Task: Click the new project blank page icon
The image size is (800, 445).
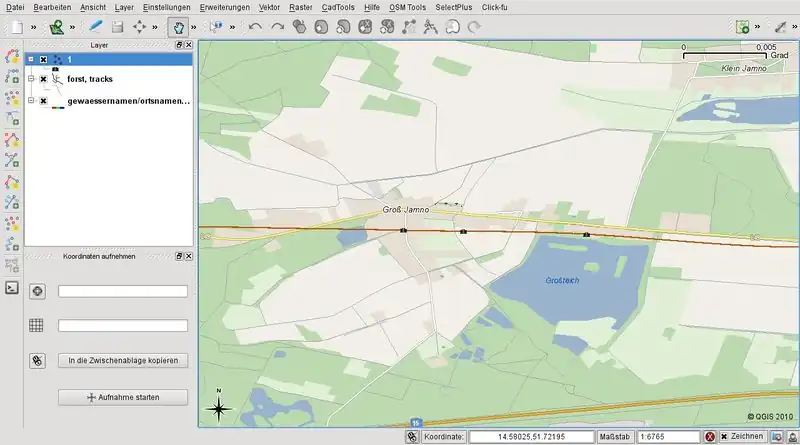Action: pos(16,27)
